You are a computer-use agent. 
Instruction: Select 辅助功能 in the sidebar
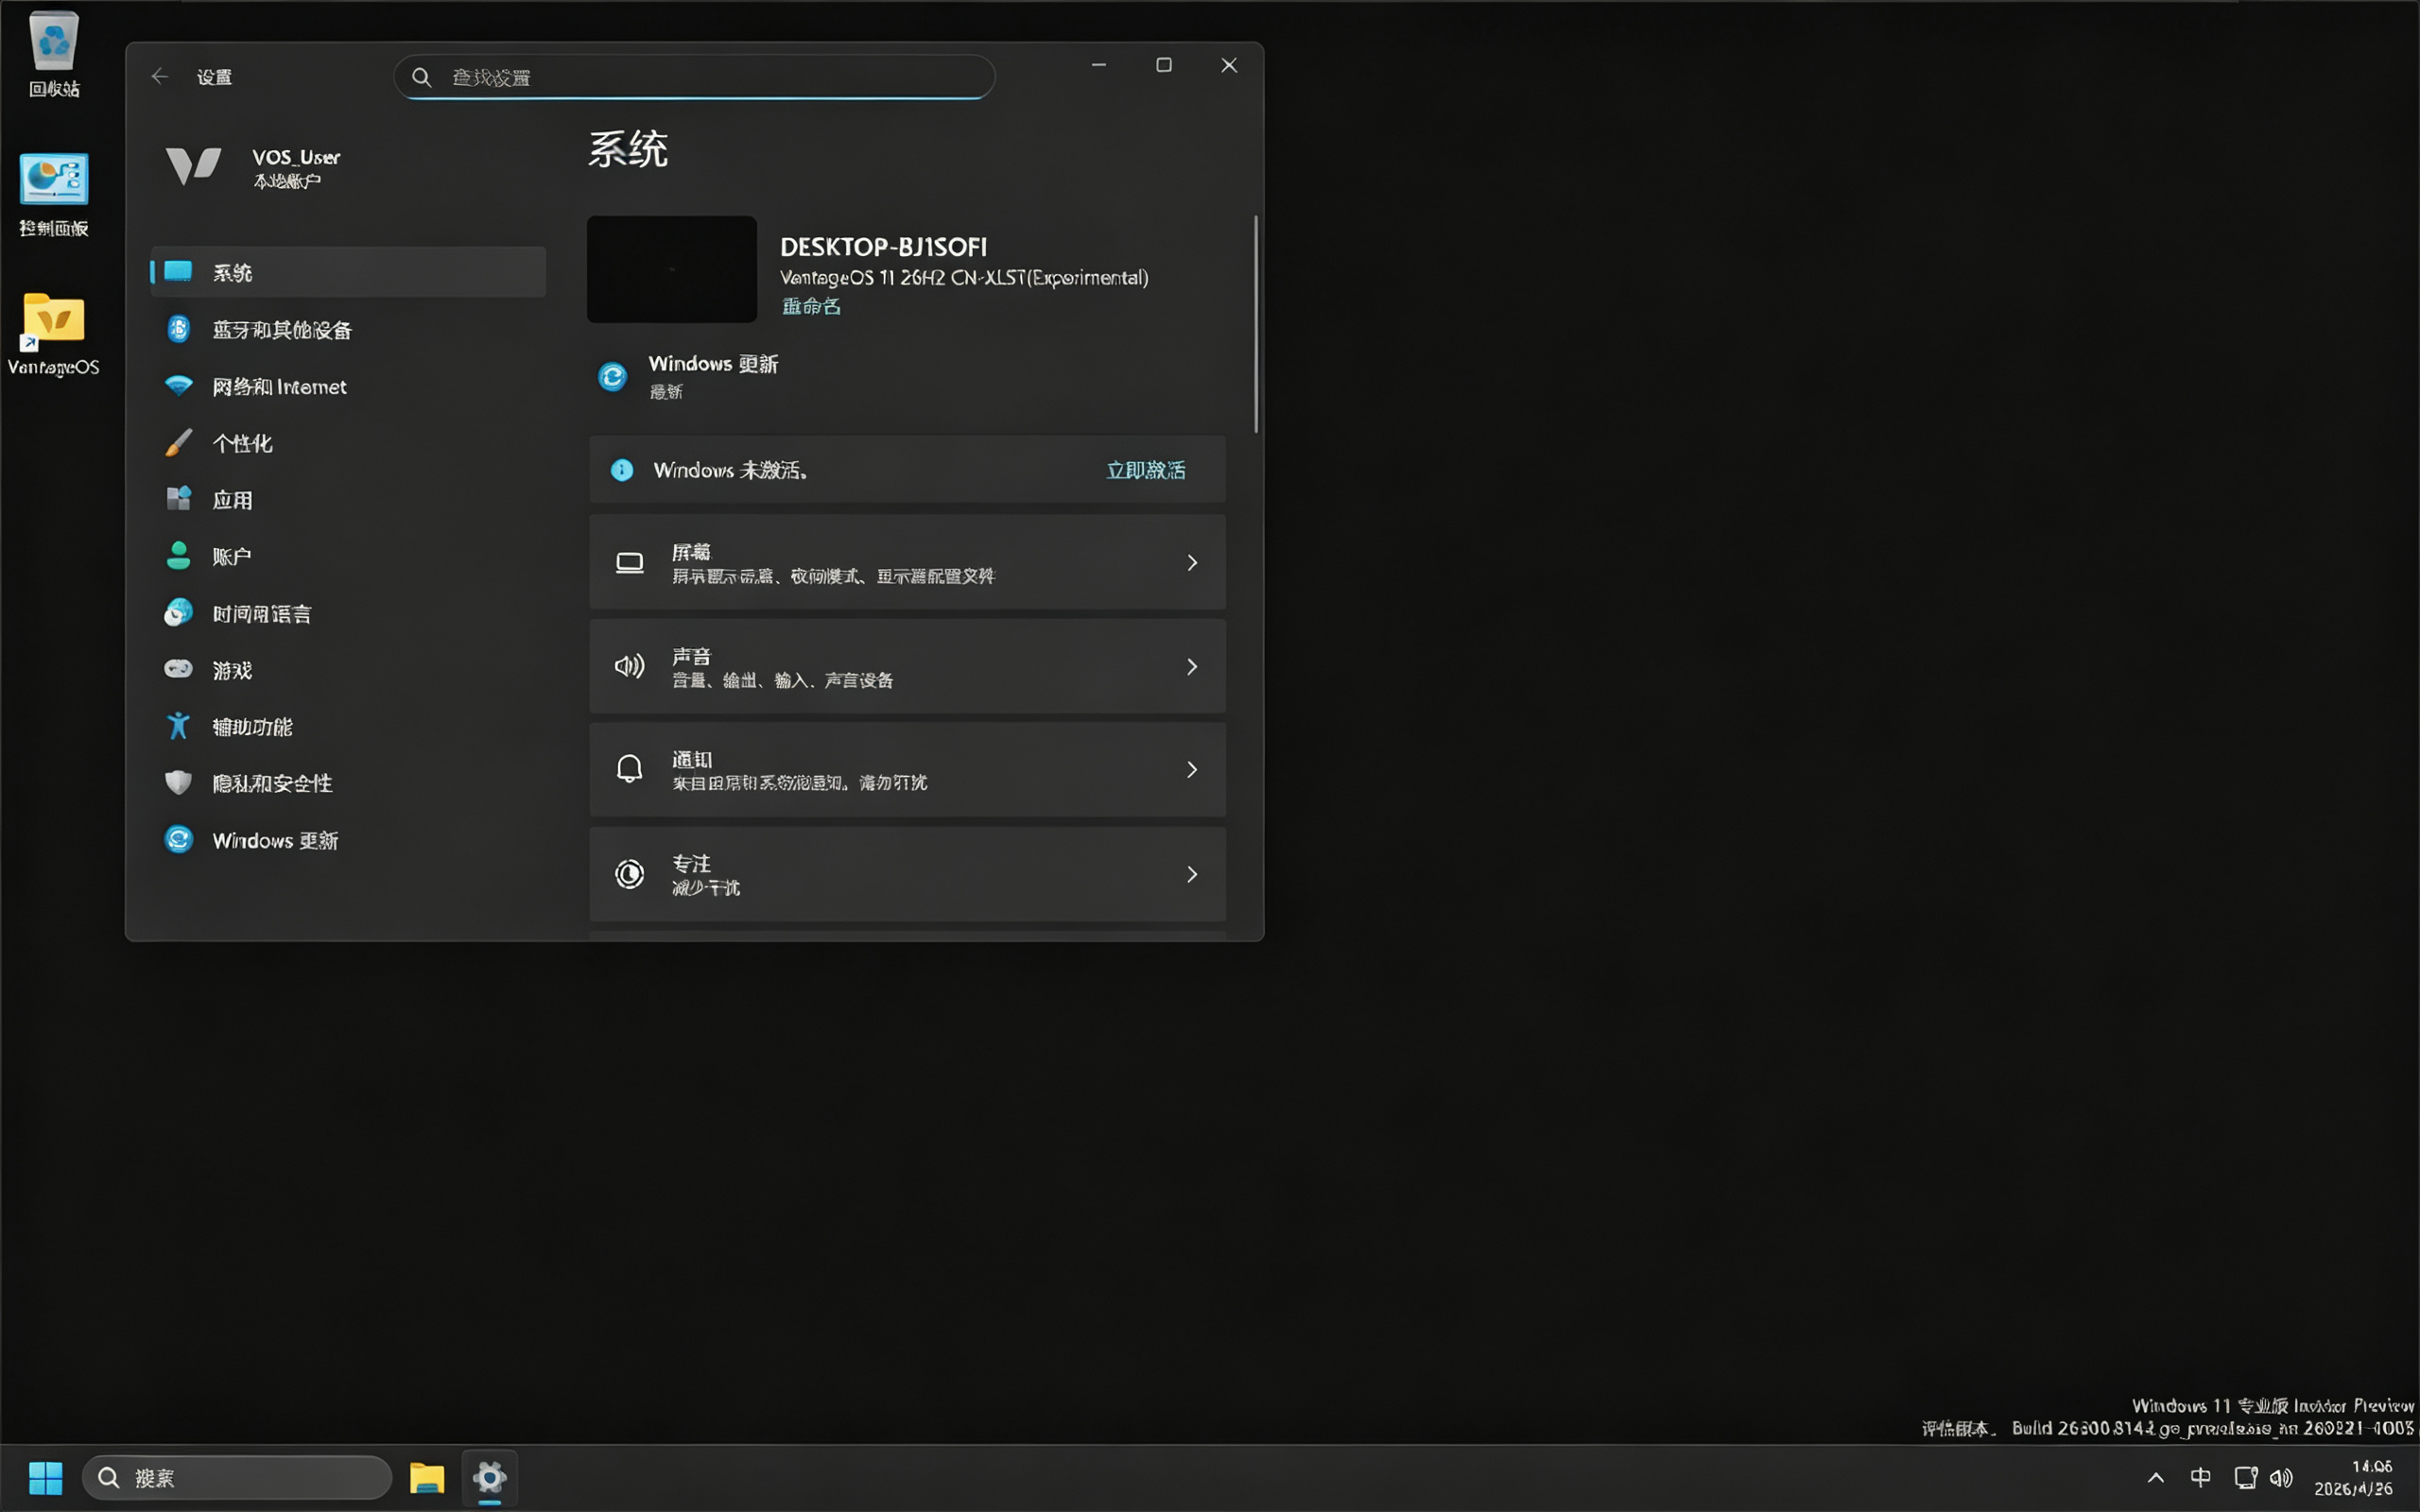348,727
